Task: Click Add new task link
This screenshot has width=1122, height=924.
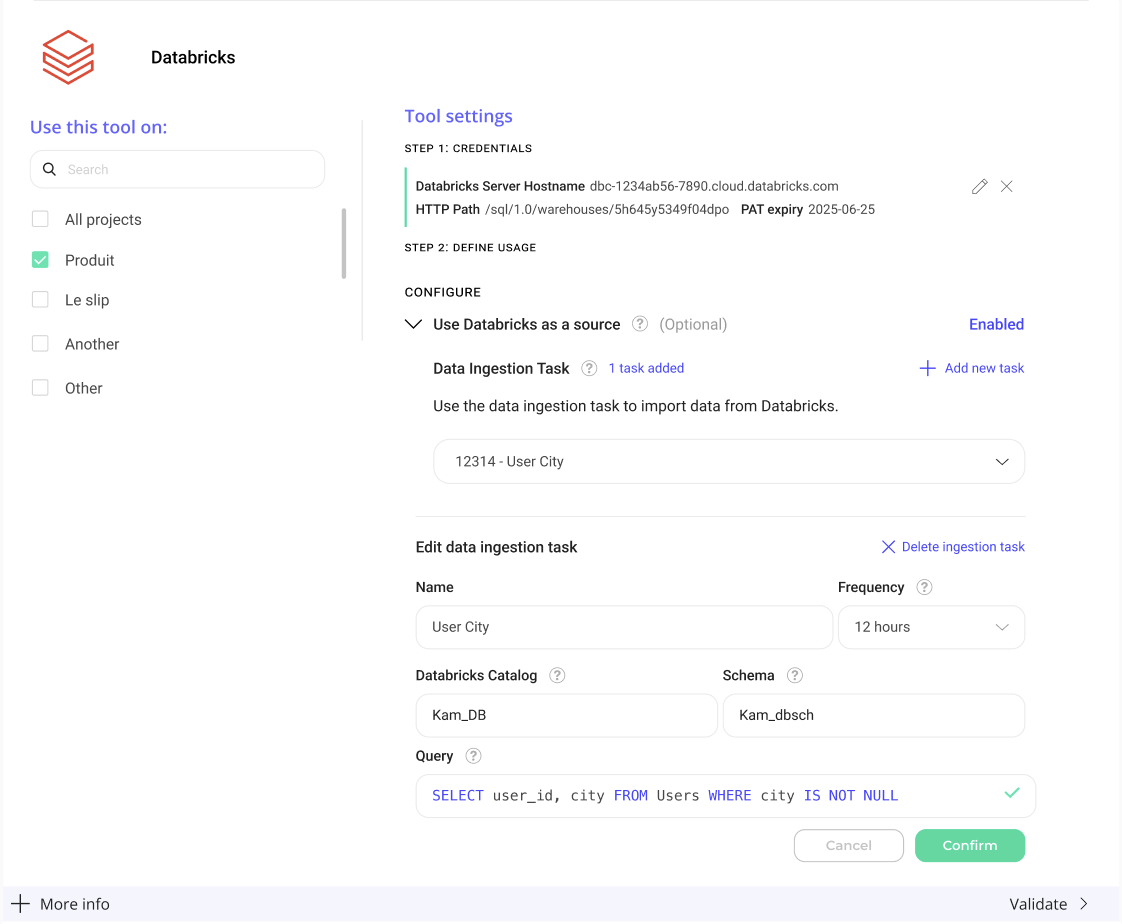Action: point(972,368)
